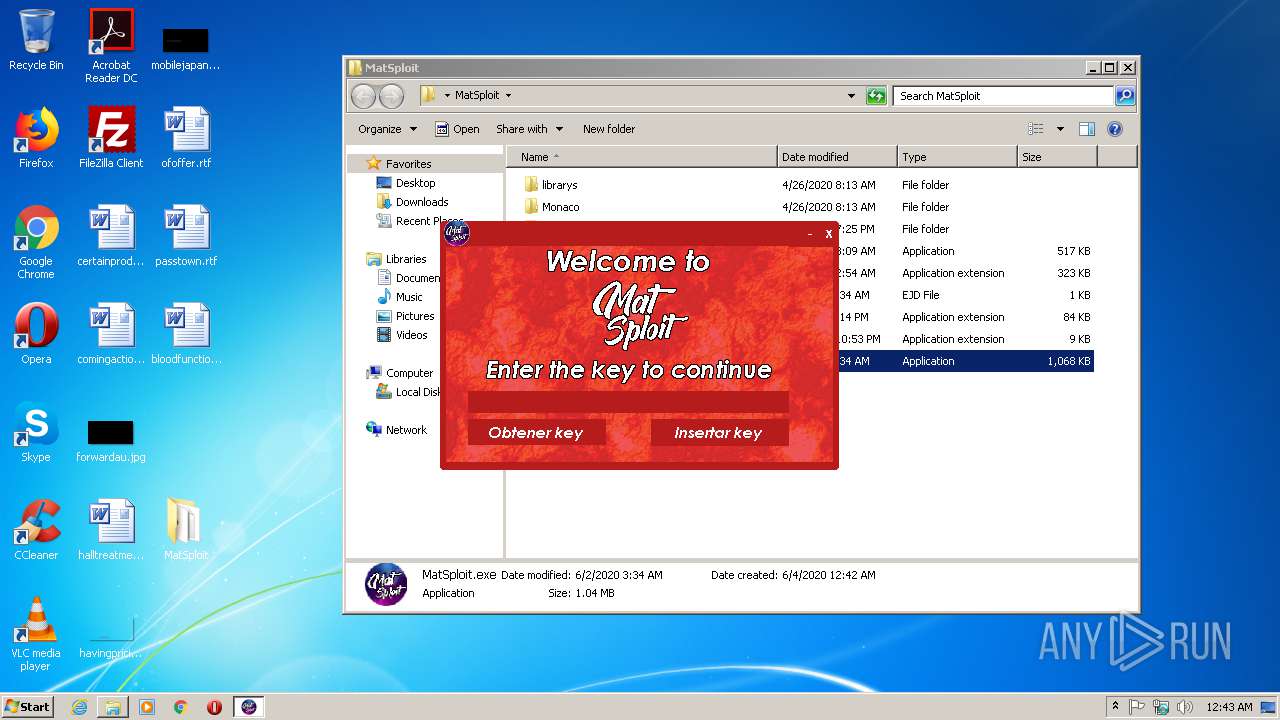Select CCleaner desktop icon
This screenshot has width=1280, height=720.
(36, 530)
